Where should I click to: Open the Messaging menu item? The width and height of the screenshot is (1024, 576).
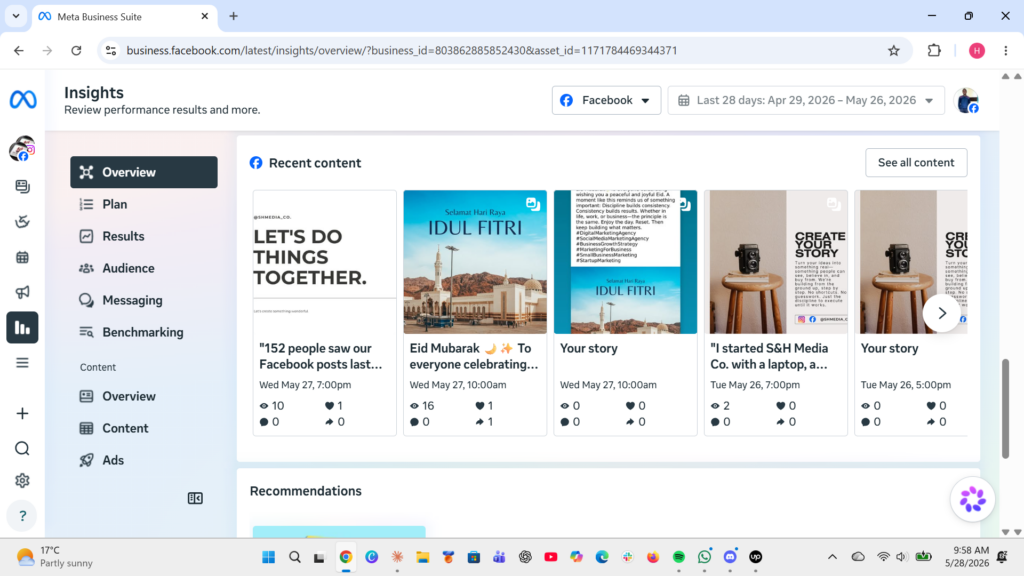[144, 300]
